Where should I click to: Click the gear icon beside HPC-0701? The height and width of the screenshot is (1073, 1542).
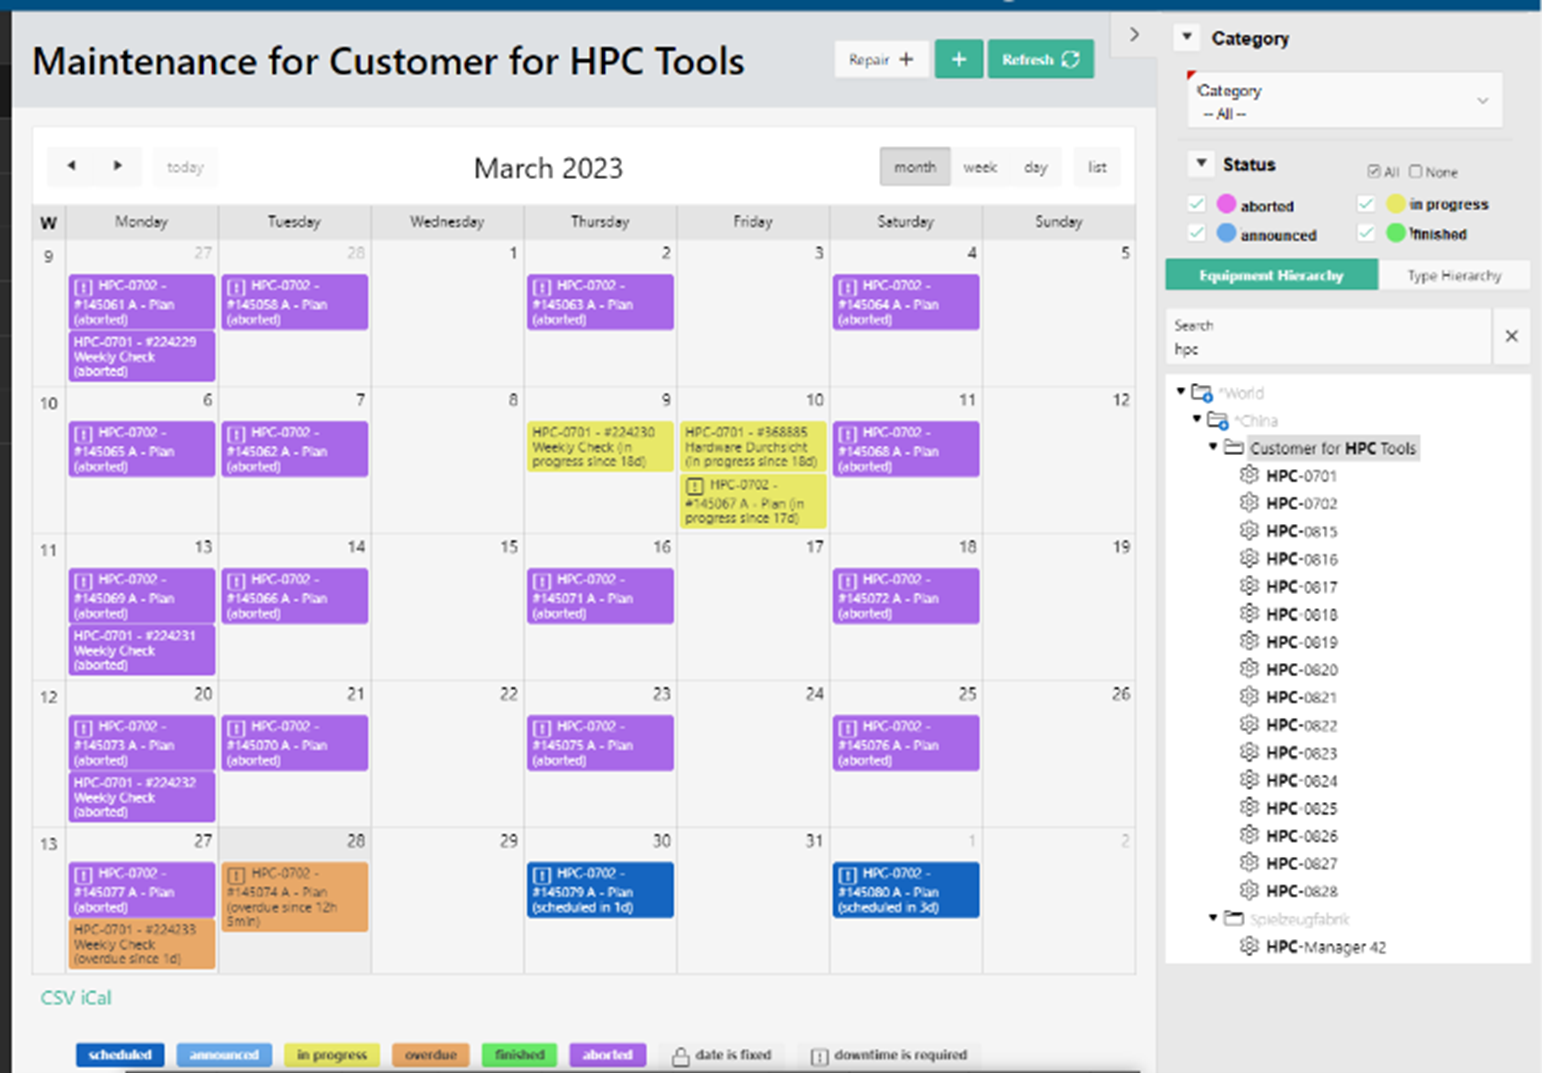pyautogui.click(x=1248, y=475)
